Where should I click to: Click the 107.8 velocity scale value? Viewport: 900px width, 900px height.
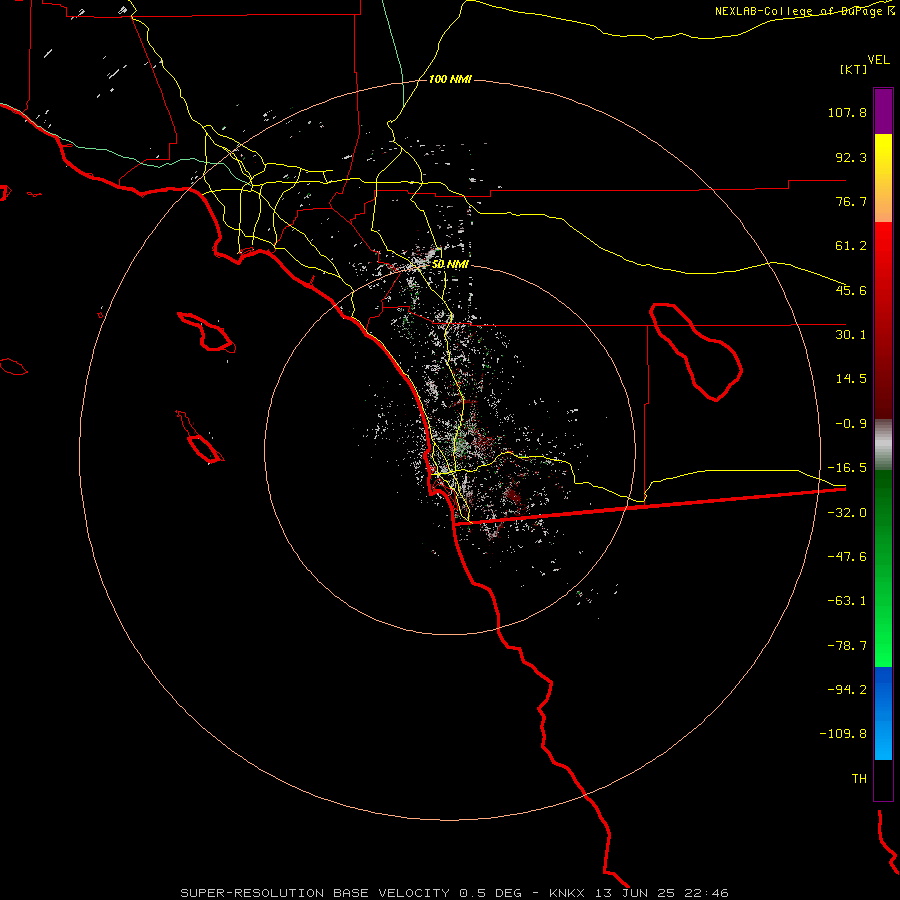coord(847,112)
